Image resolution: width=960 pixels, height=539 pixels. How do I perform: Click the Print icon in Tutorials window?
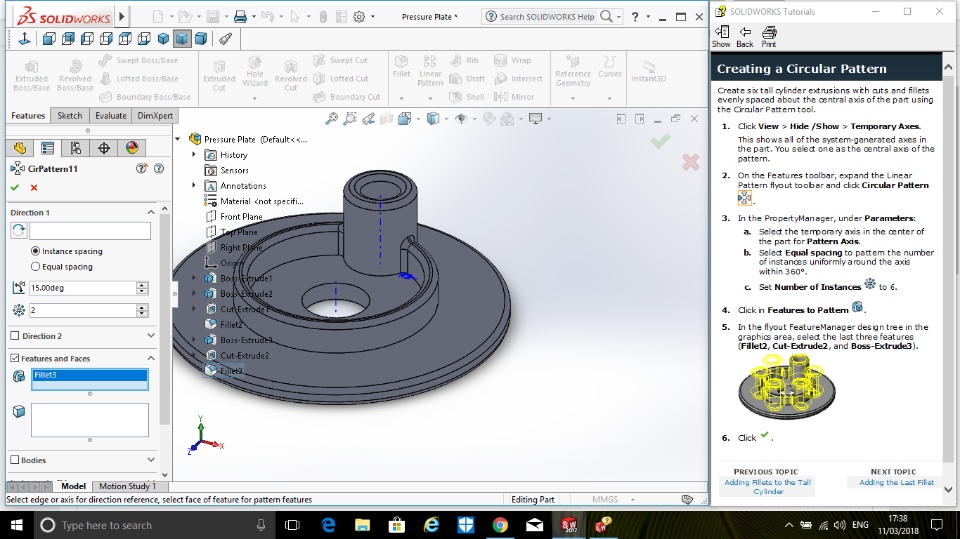coord(769,37)
